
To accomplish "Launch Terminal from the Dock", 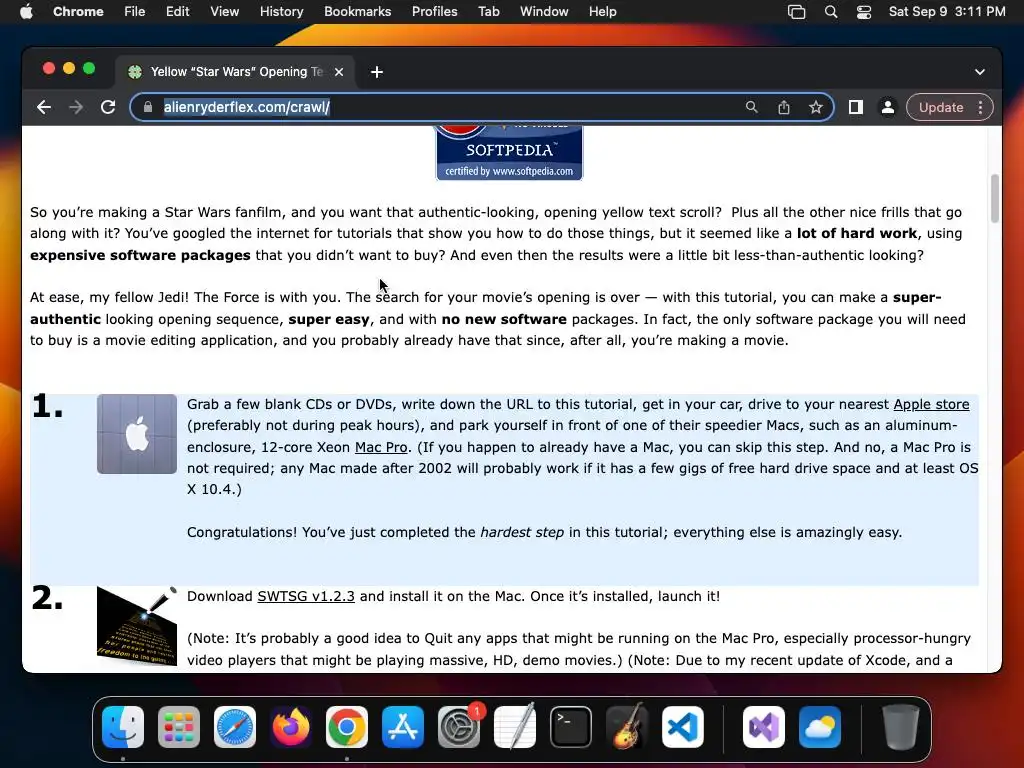I will tap(571, 727).
